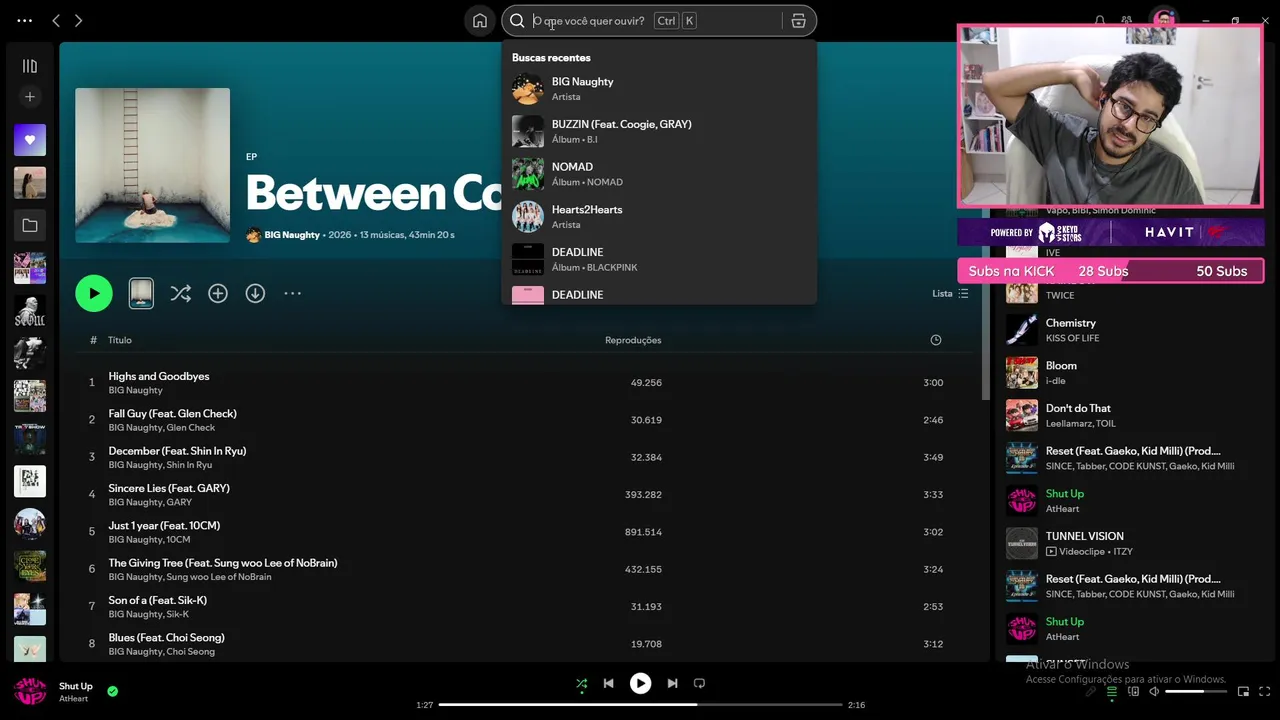Seek on the song progress bar
The width and height of the screenshot is (1280, 720).
pos(640,705)
